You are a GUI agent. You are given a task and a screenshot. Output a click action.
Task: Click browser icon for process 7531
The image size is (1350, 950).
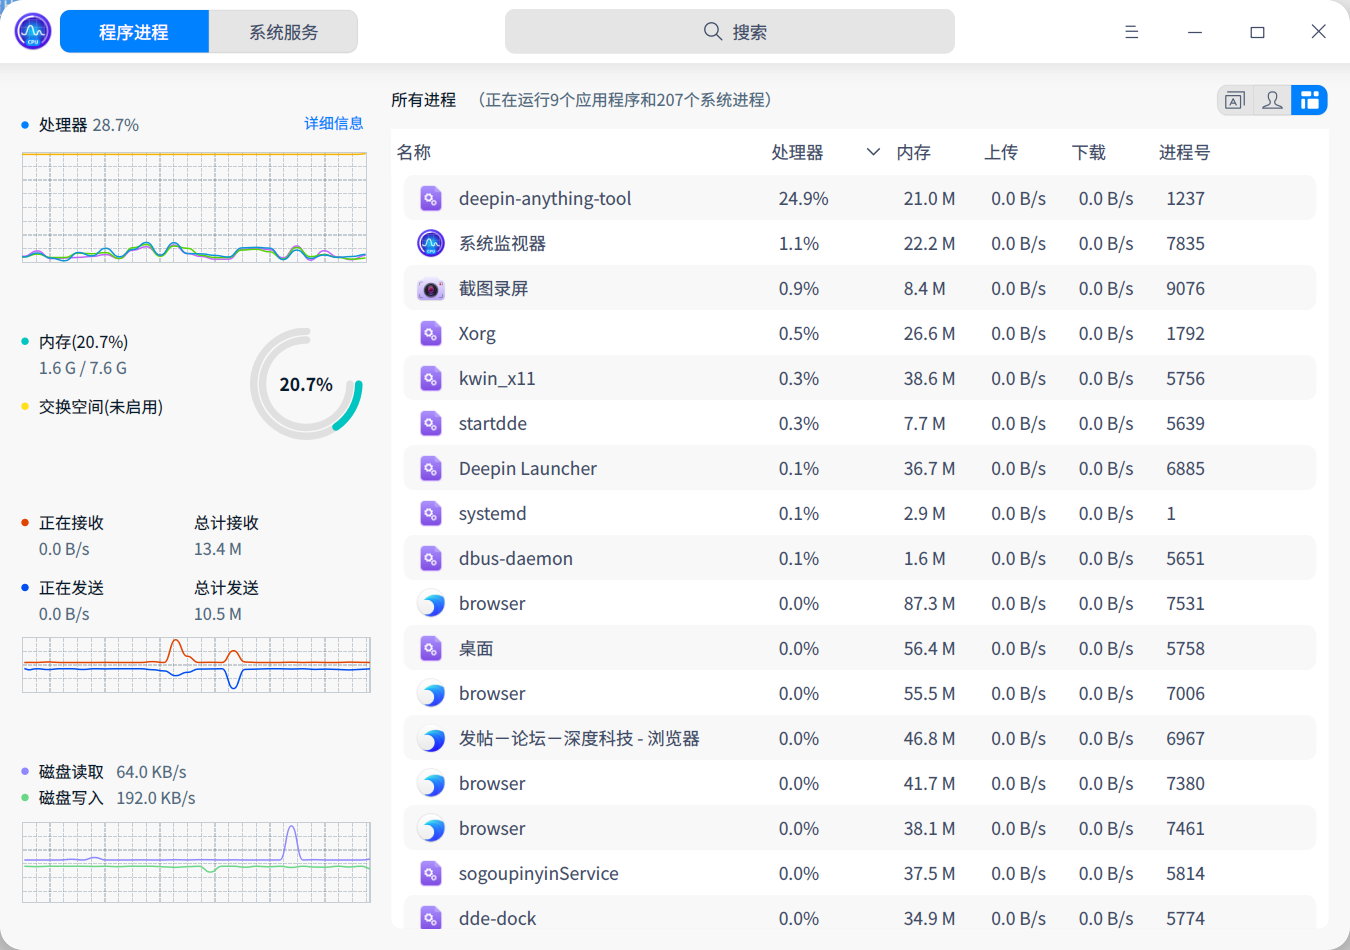click(431, 604)
